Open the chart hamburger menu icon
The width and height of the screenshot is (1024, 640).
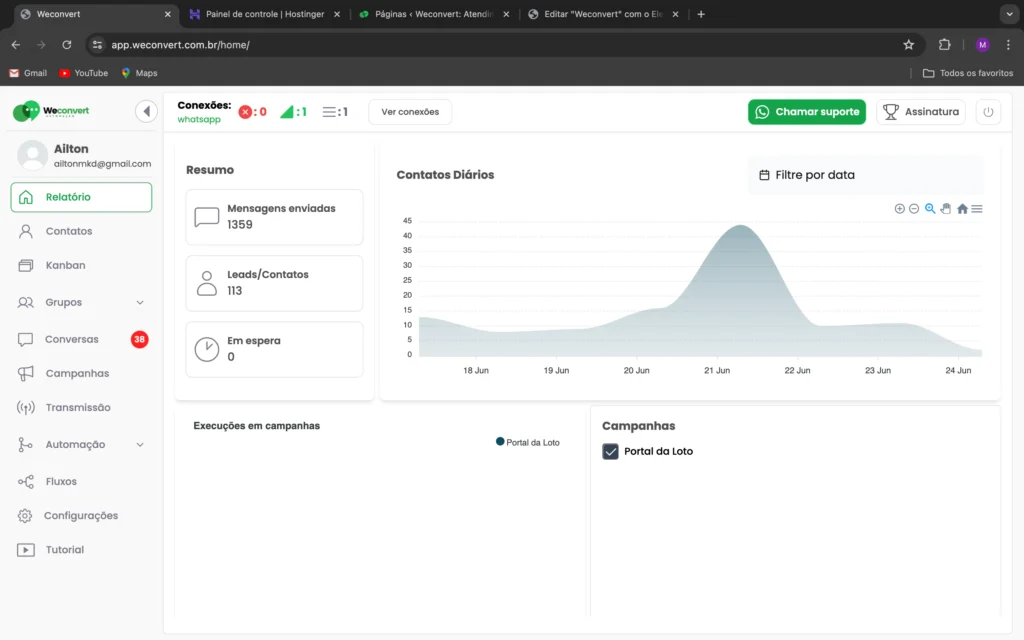click(x=977, y=209)
